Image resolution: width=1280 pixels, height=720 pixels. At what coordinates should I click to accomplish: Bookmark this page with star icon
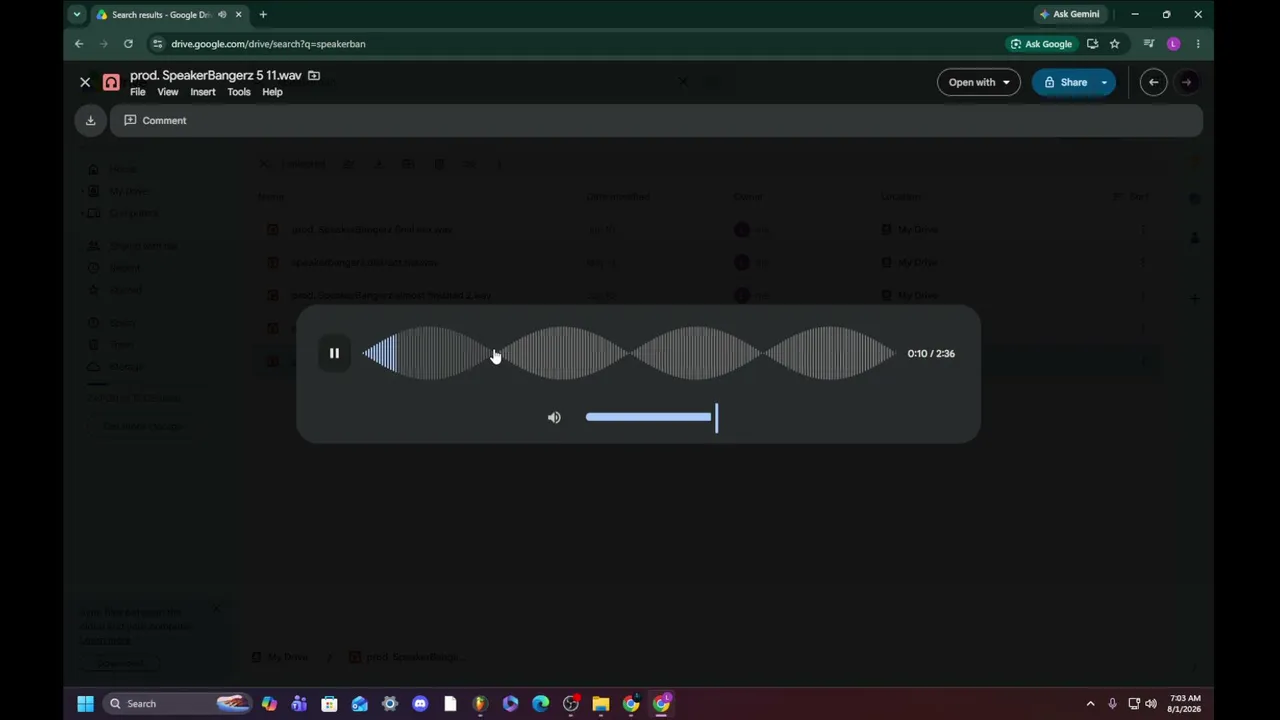[x=1114, y=44]
